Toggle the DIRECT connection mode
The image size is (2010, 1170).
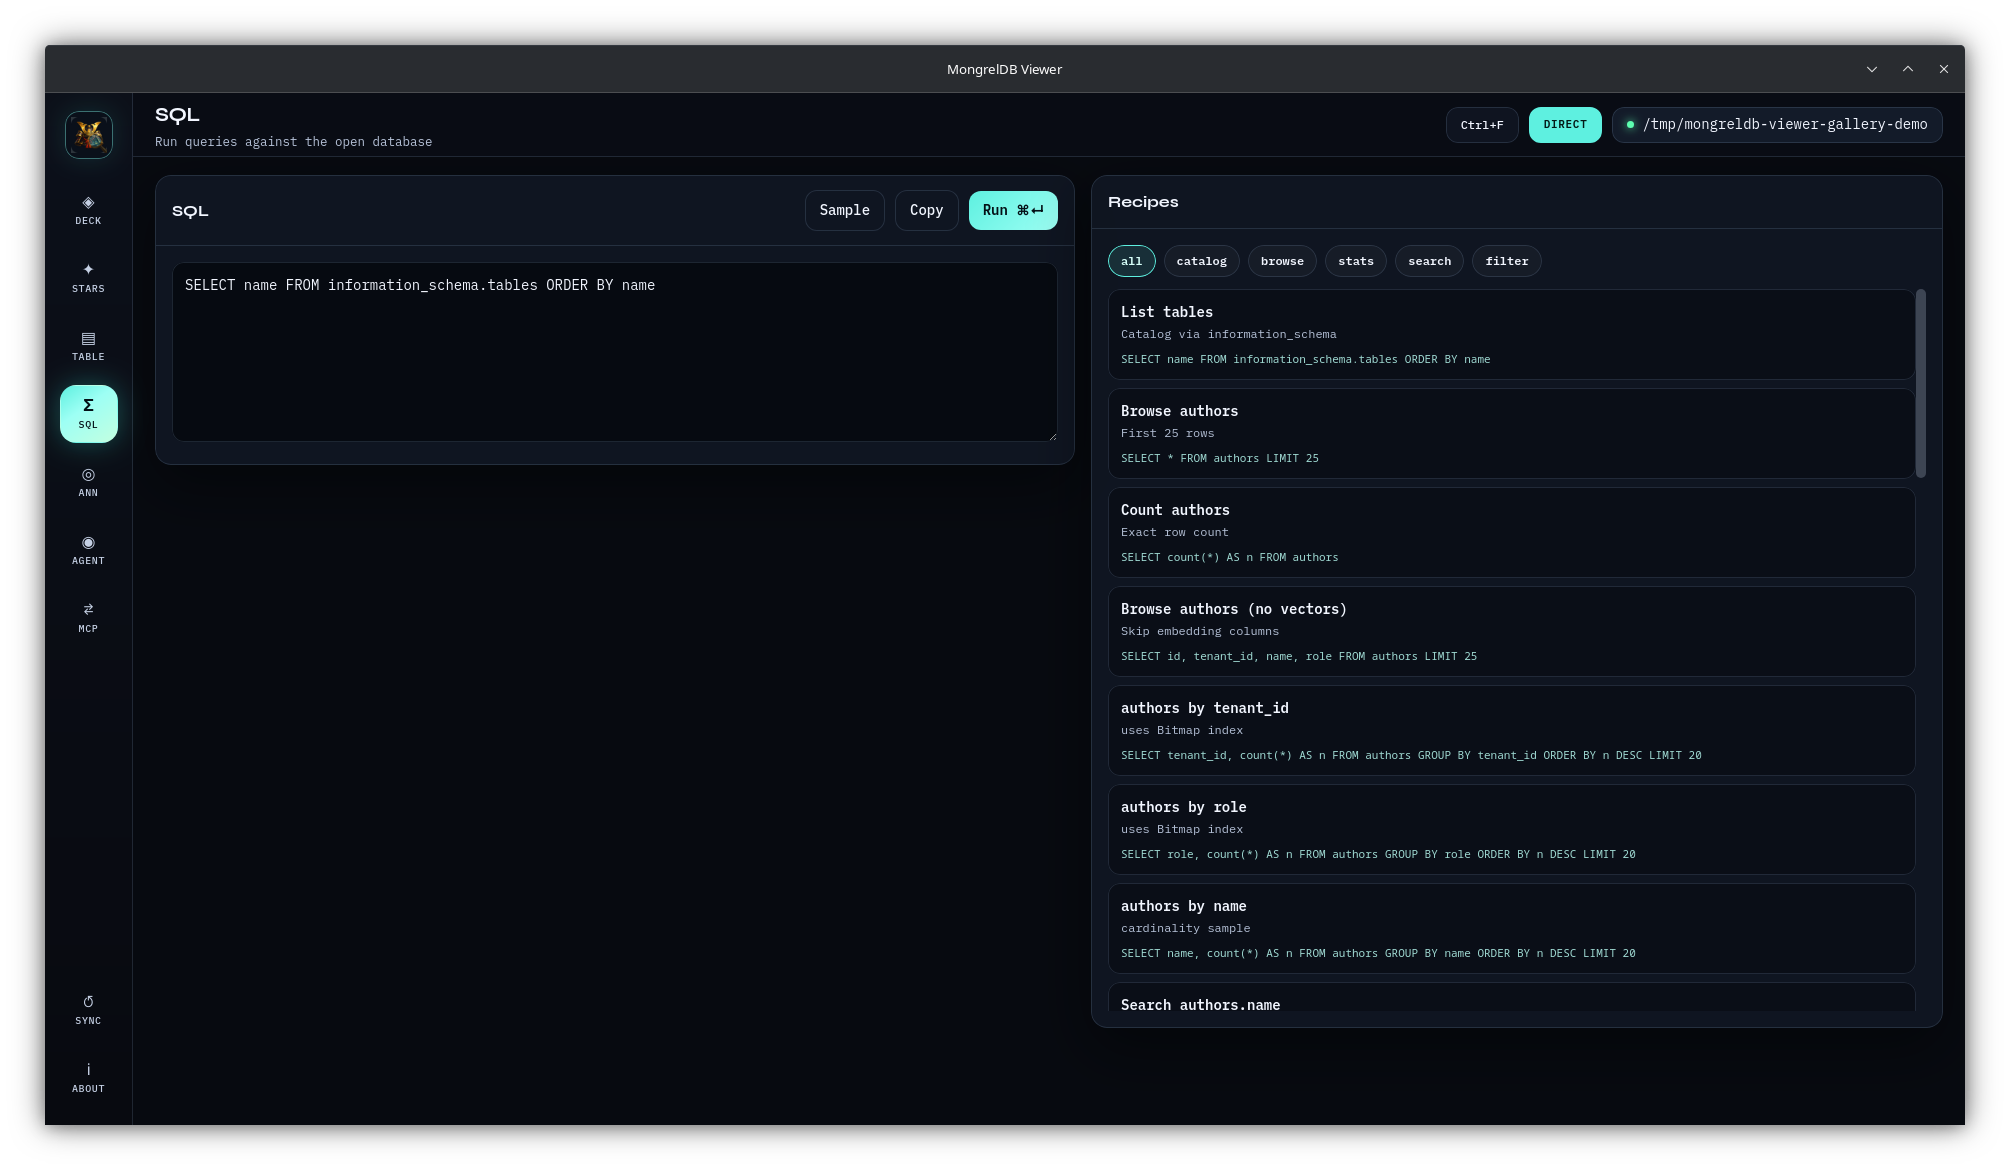coord(1565,125)
